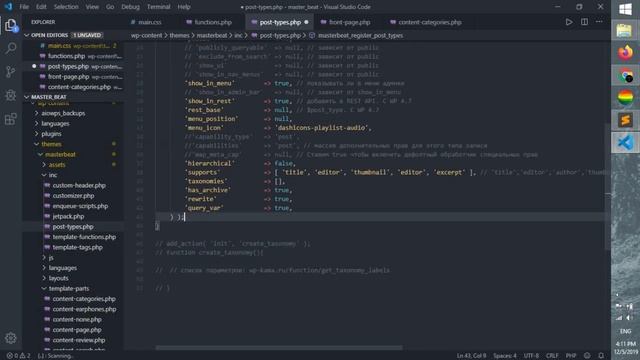Viewport: 640px width, 360px height.
Task: Open the File menu
Action: [24, 7]
